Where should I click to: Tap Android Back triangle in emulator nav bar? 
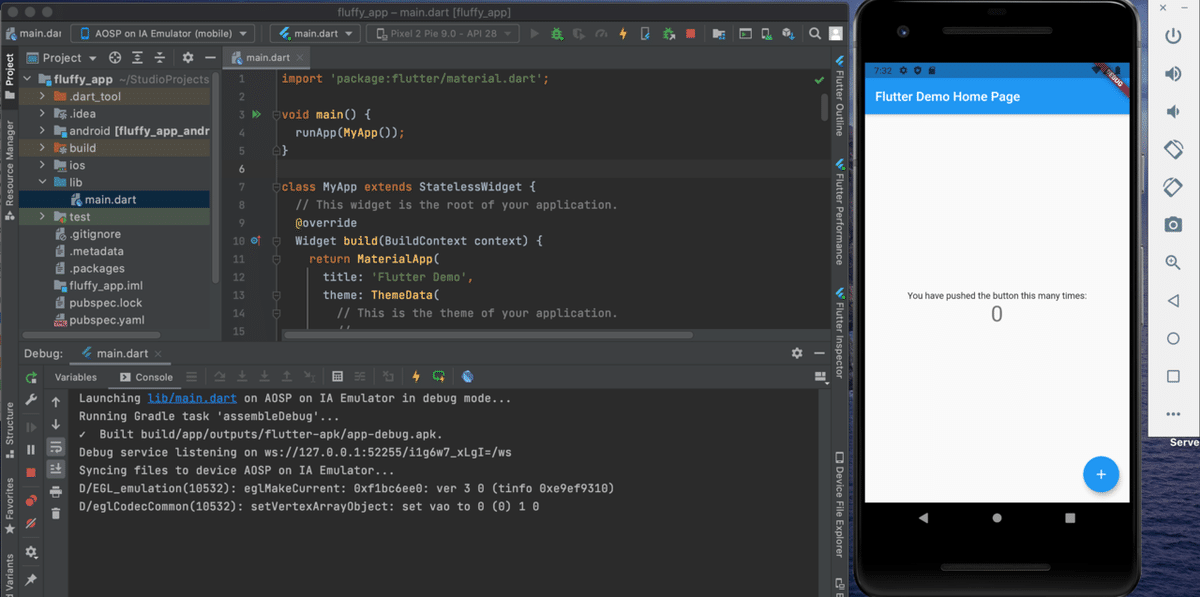pyautogui.click(x=923, y=518)
